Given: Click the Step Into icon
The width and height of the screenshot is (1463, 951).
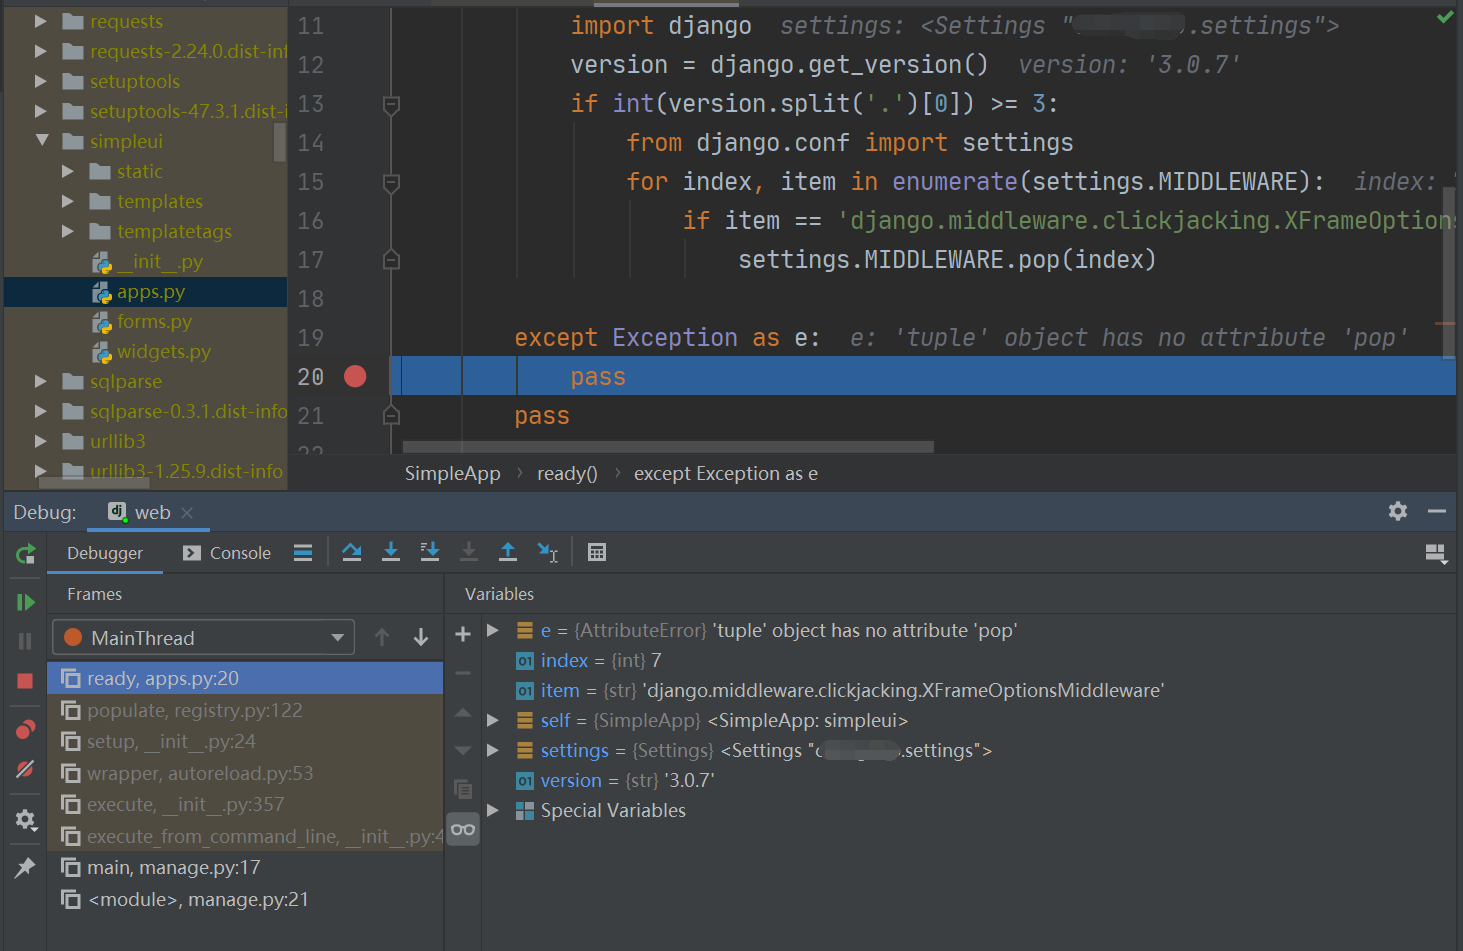Looking at the screenshot, I should (391, 552).
